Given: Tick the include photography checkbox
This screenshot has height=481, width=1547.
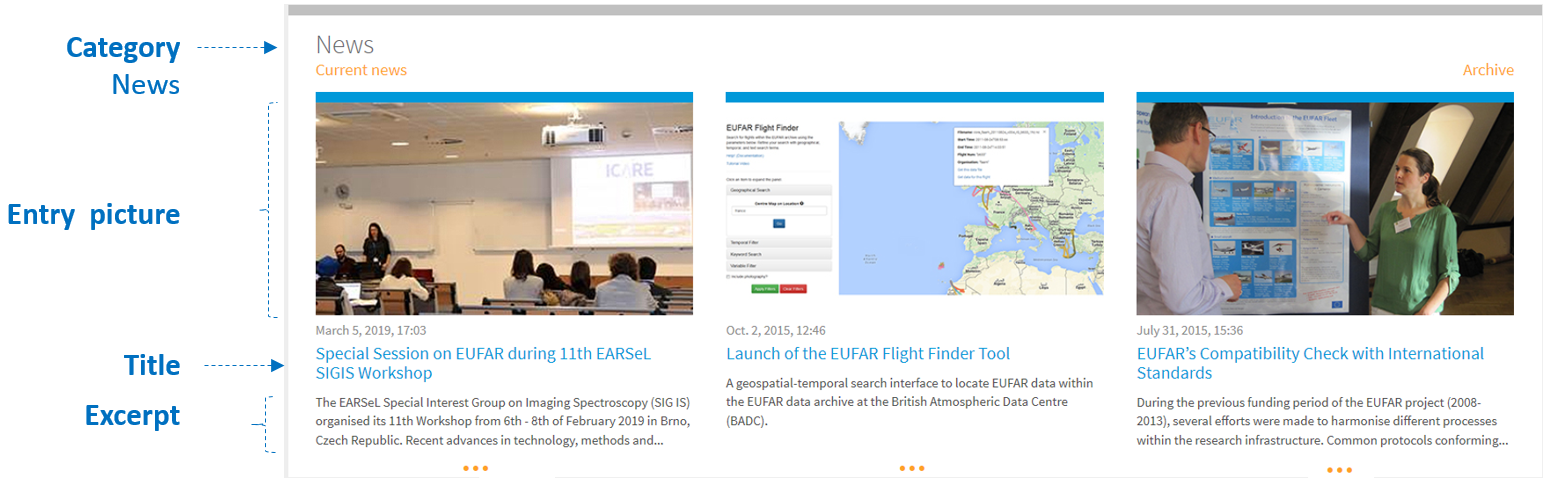Looking at the screenshot, I should [729, 276].
